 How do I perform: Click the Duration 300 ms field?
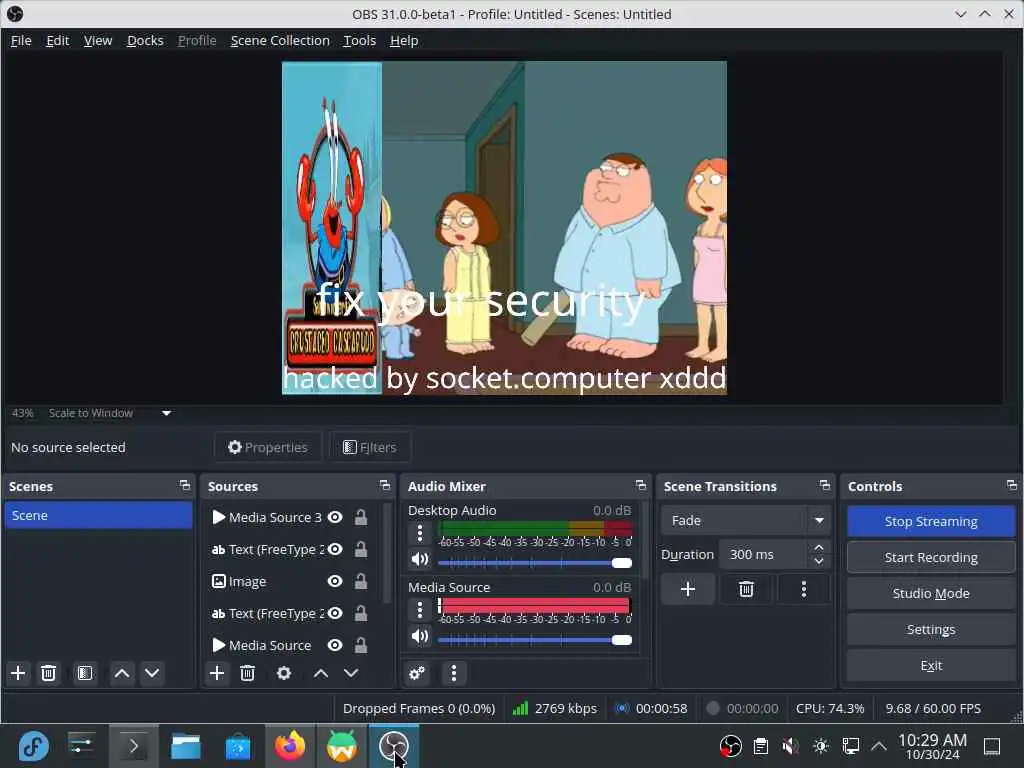click(x=764, y=554)
